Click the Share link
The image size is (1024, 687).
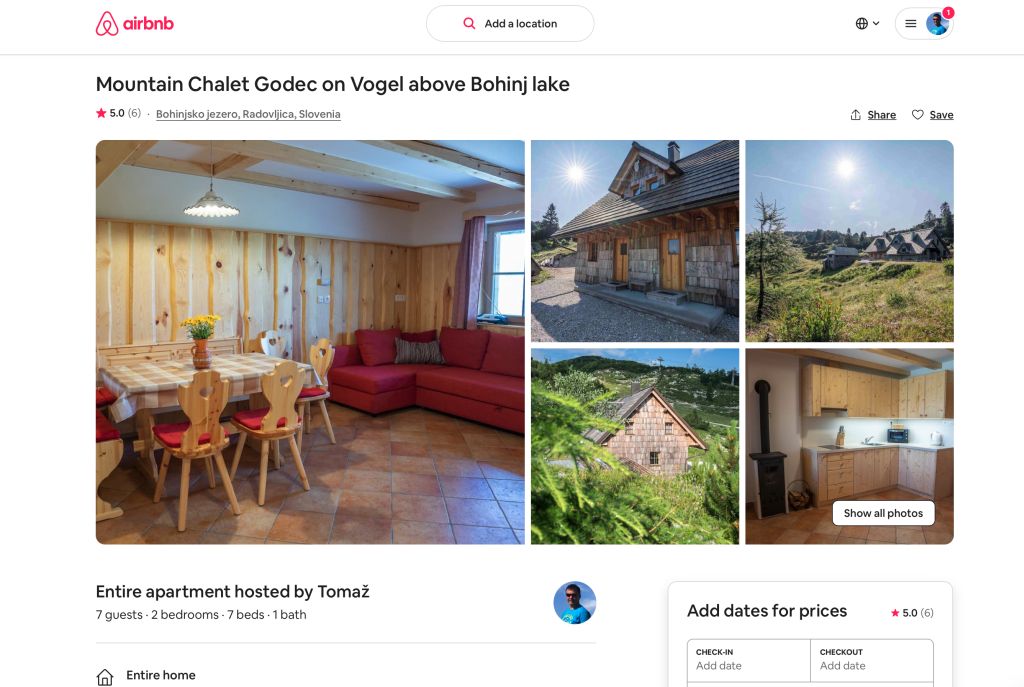tap(881, 115)
